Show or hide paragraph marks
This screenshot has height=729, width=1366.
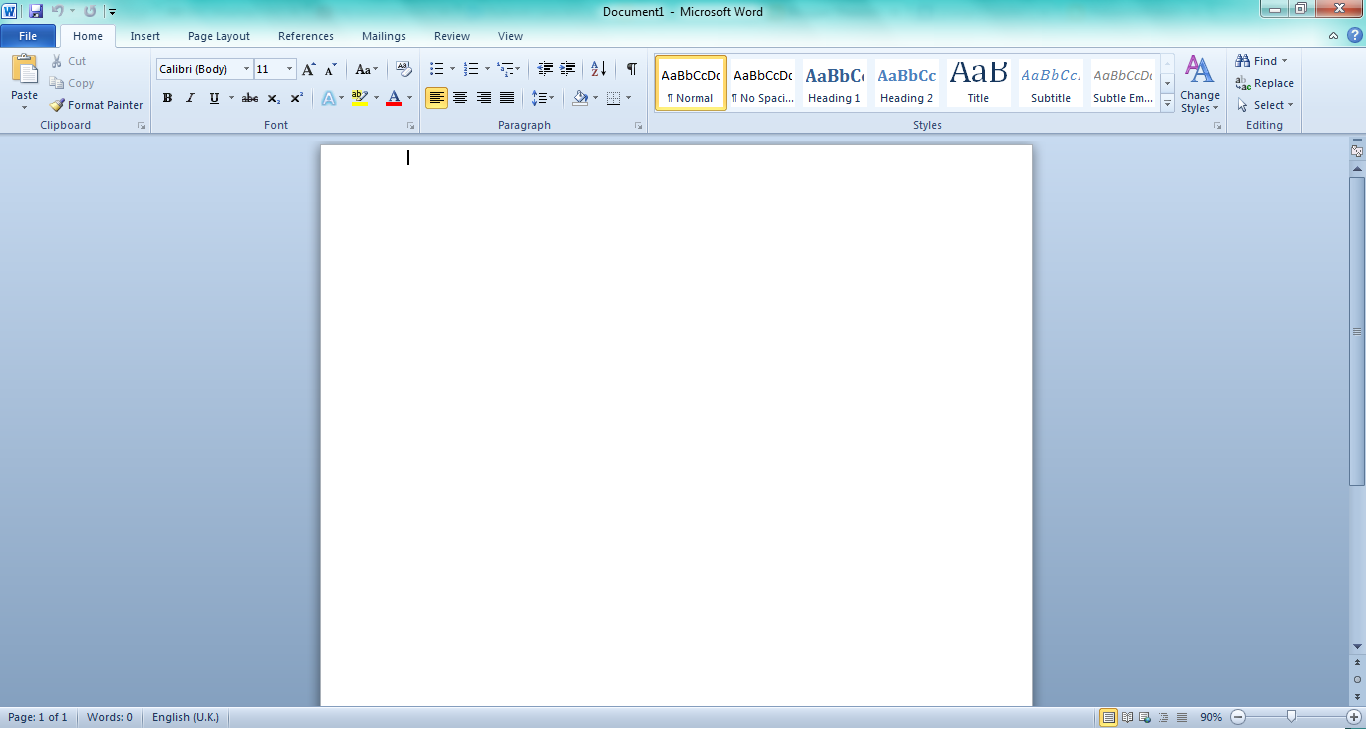631,69
